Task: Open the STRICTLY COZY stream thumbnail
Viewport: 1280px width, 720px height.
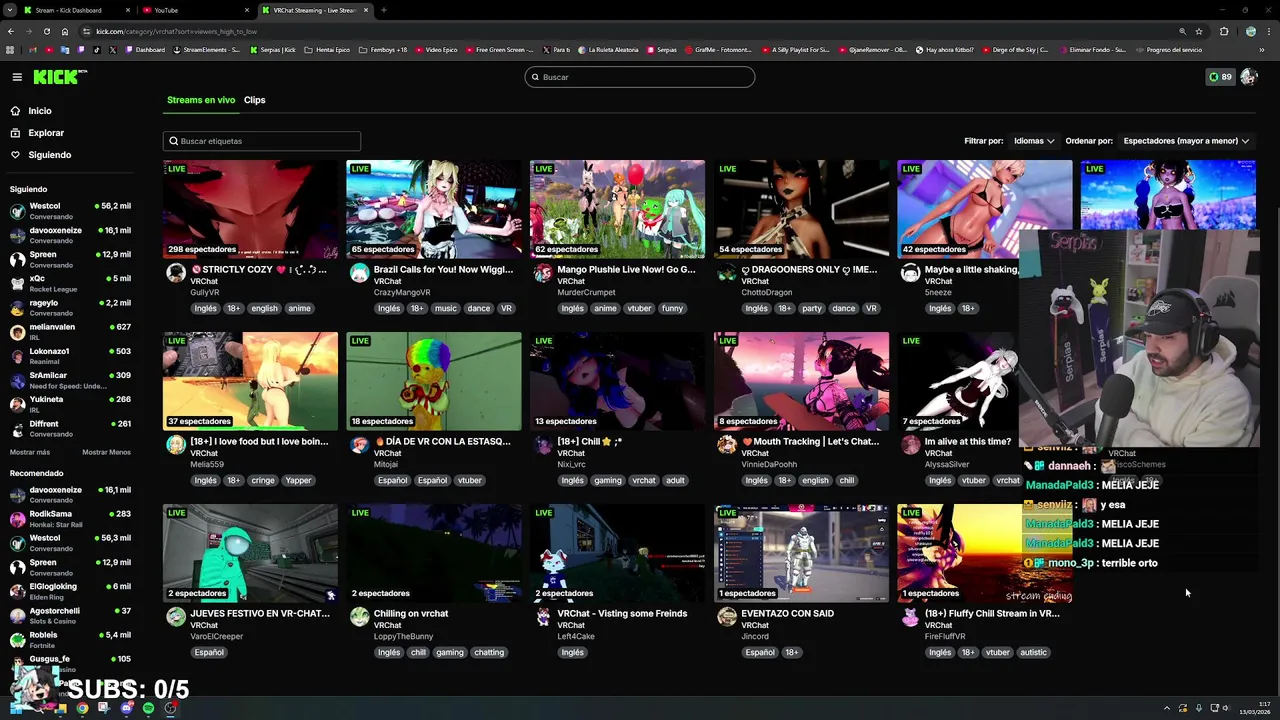Action: point(251,209)
